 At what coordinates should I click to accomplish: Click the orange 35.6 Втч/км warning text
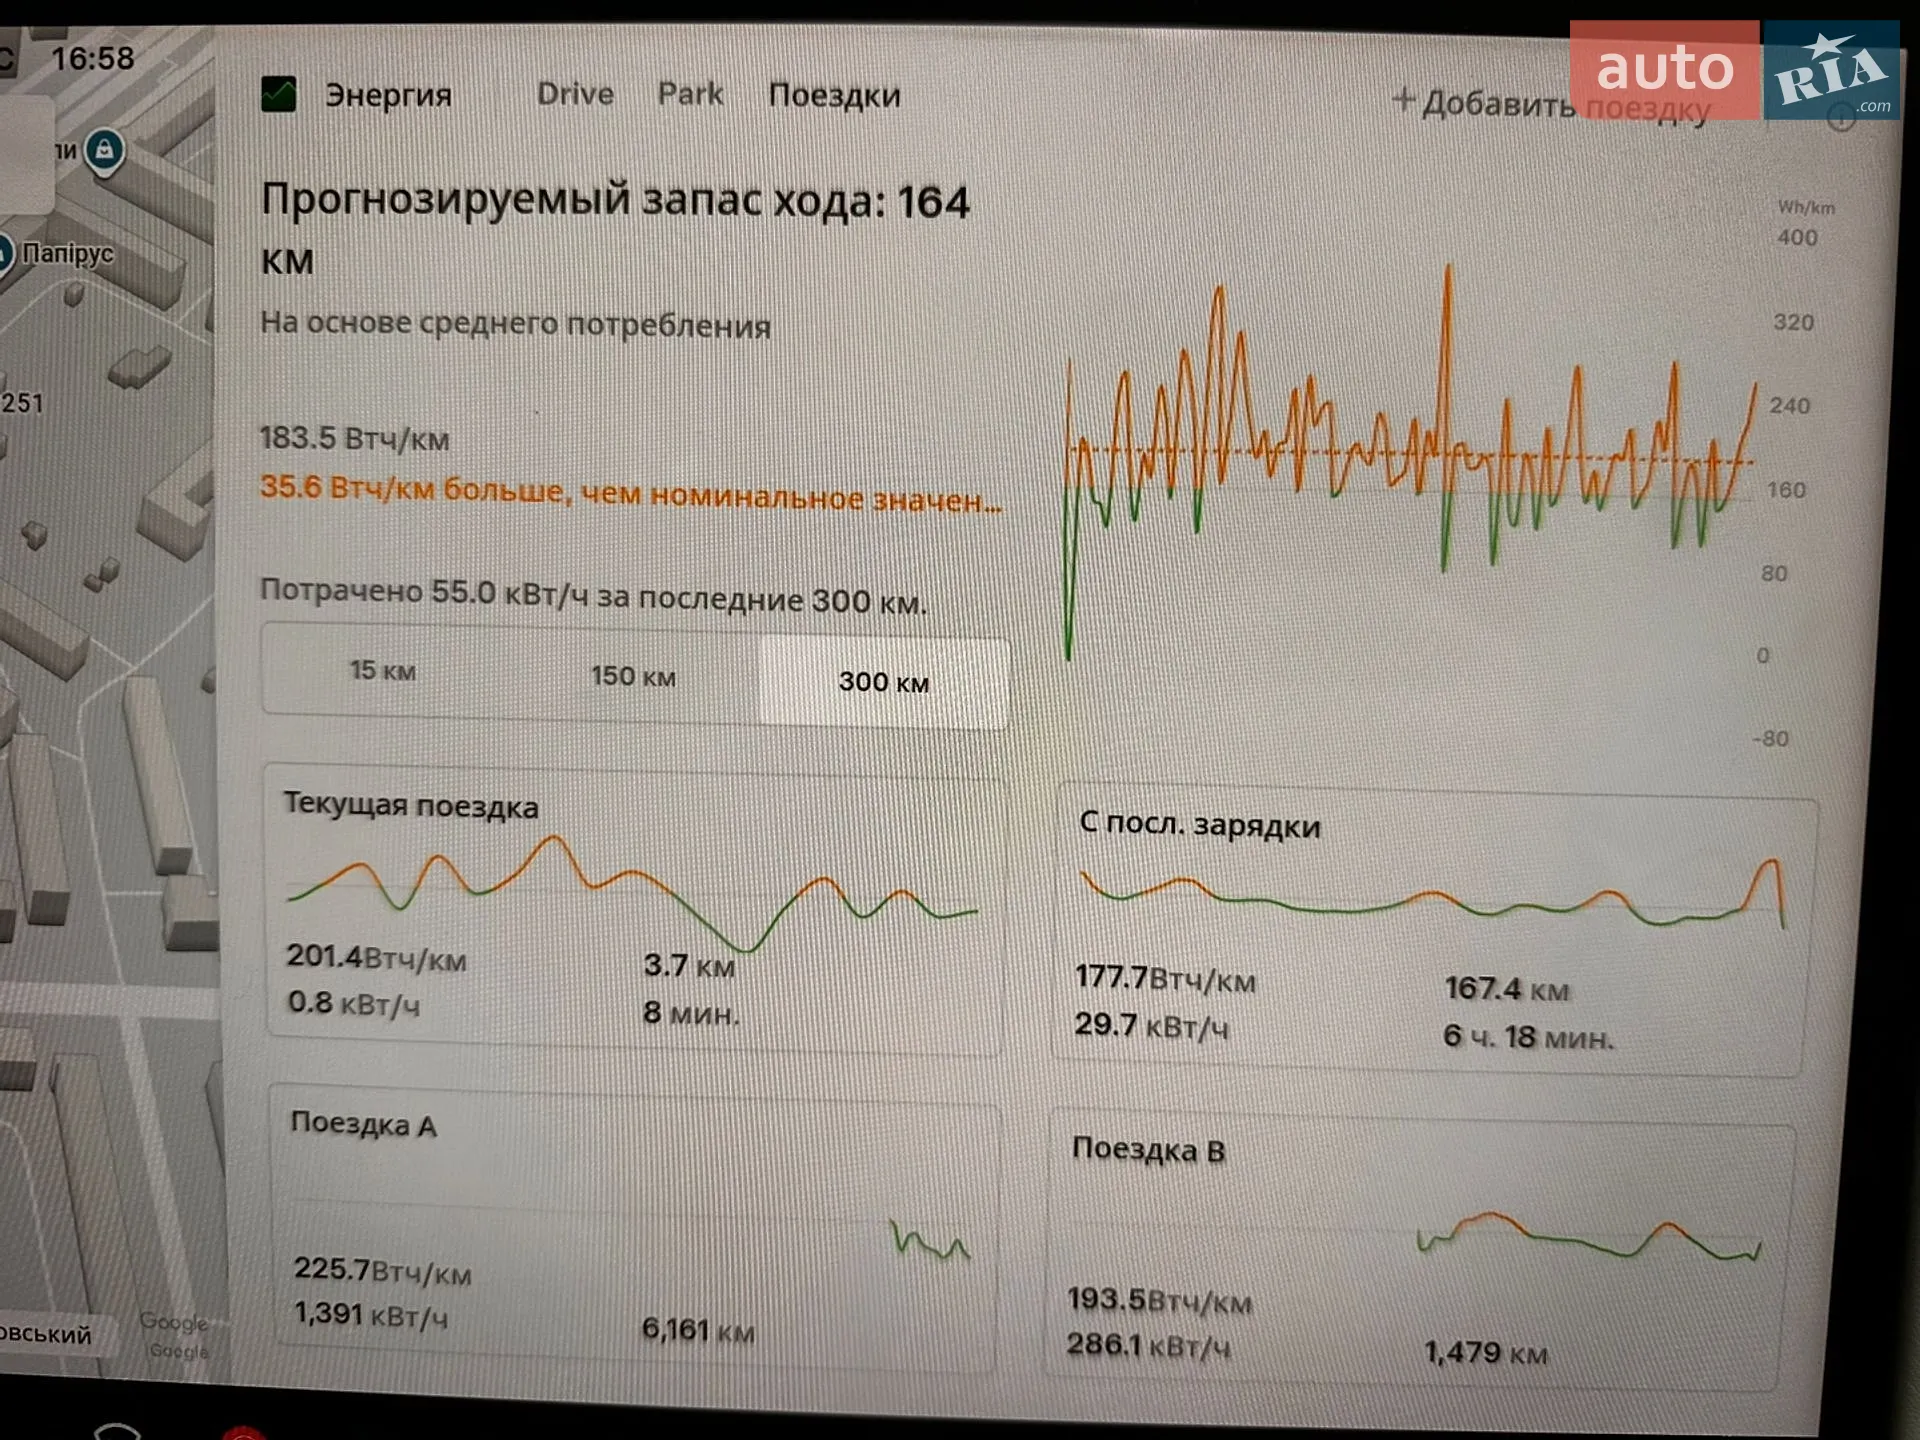point(630,493)
